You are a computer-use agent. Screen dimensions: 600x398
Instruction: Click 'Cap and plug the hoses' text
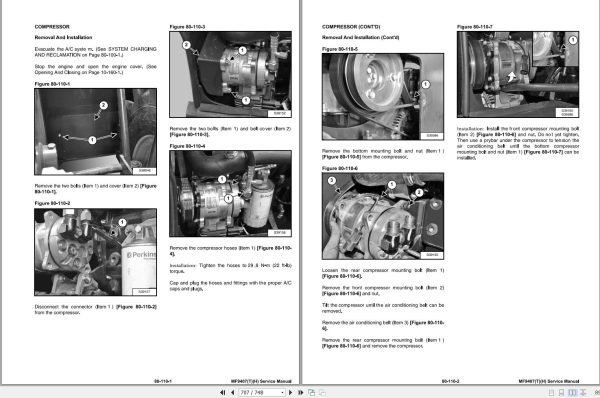[x=230, y=286]
